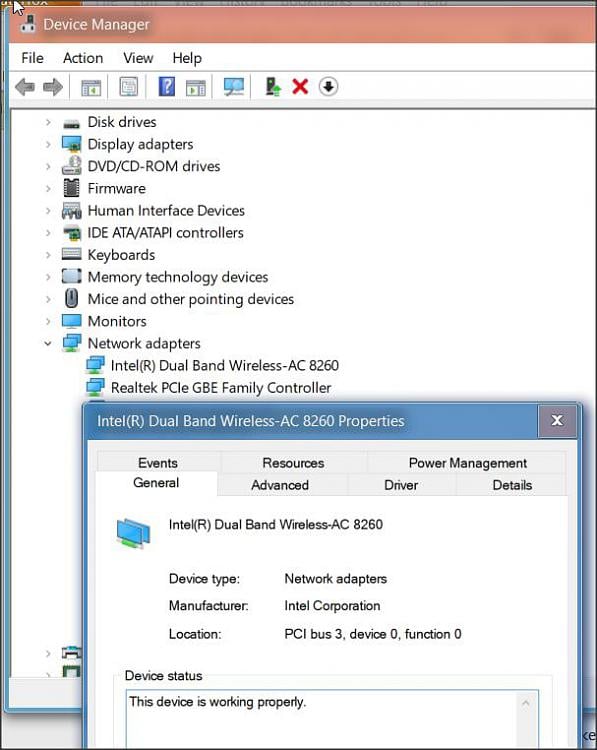Viewport: 597px width, 750px height.
Task: Click the Device status scrollbar up arrow
Action: pos(525,703)
